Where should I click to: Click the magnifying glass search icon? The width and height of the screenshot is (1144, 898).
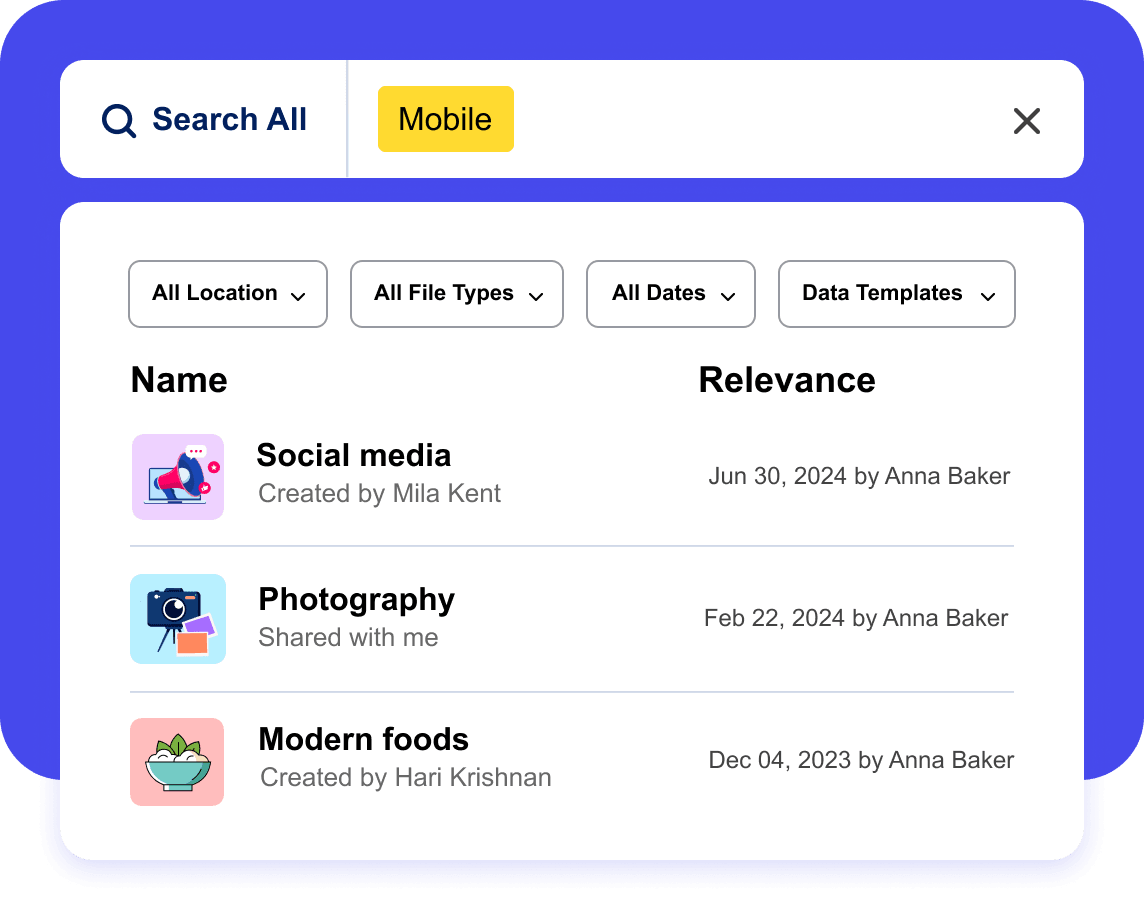click(x=118, y=119)
